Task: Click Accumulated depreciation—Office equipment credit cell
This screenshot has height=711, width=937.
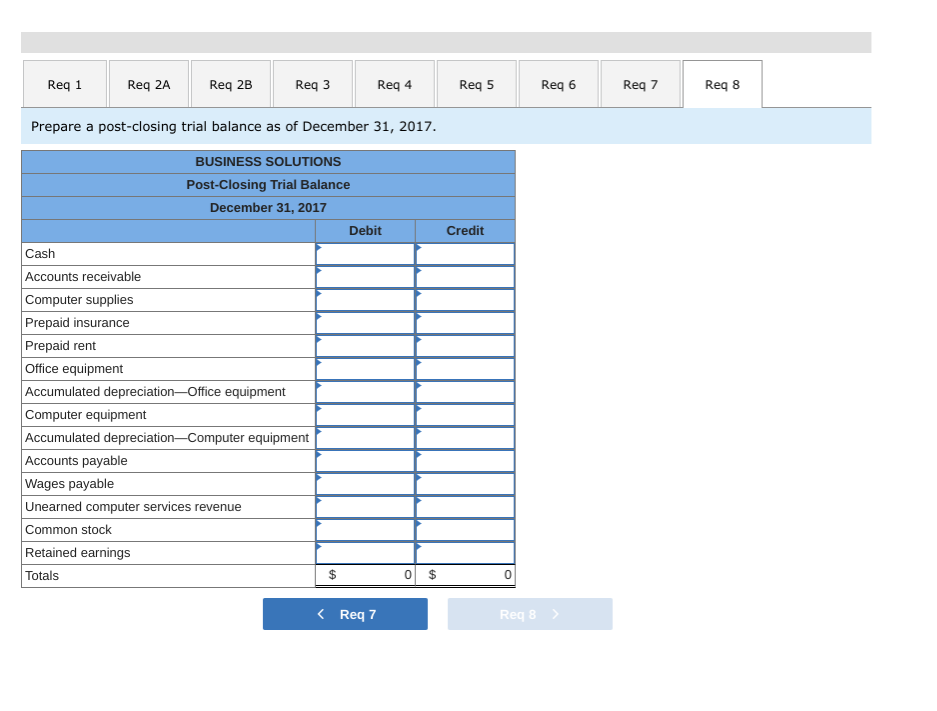Action: click(x=465, y=392)
